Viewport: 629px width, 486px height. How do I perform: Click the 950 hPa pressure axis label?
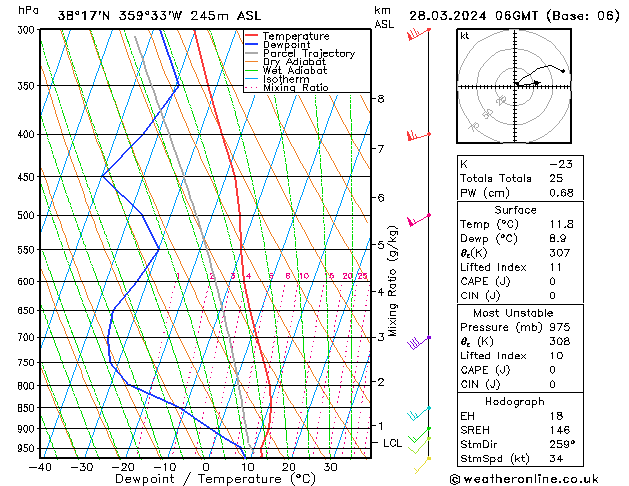point(28,448)
